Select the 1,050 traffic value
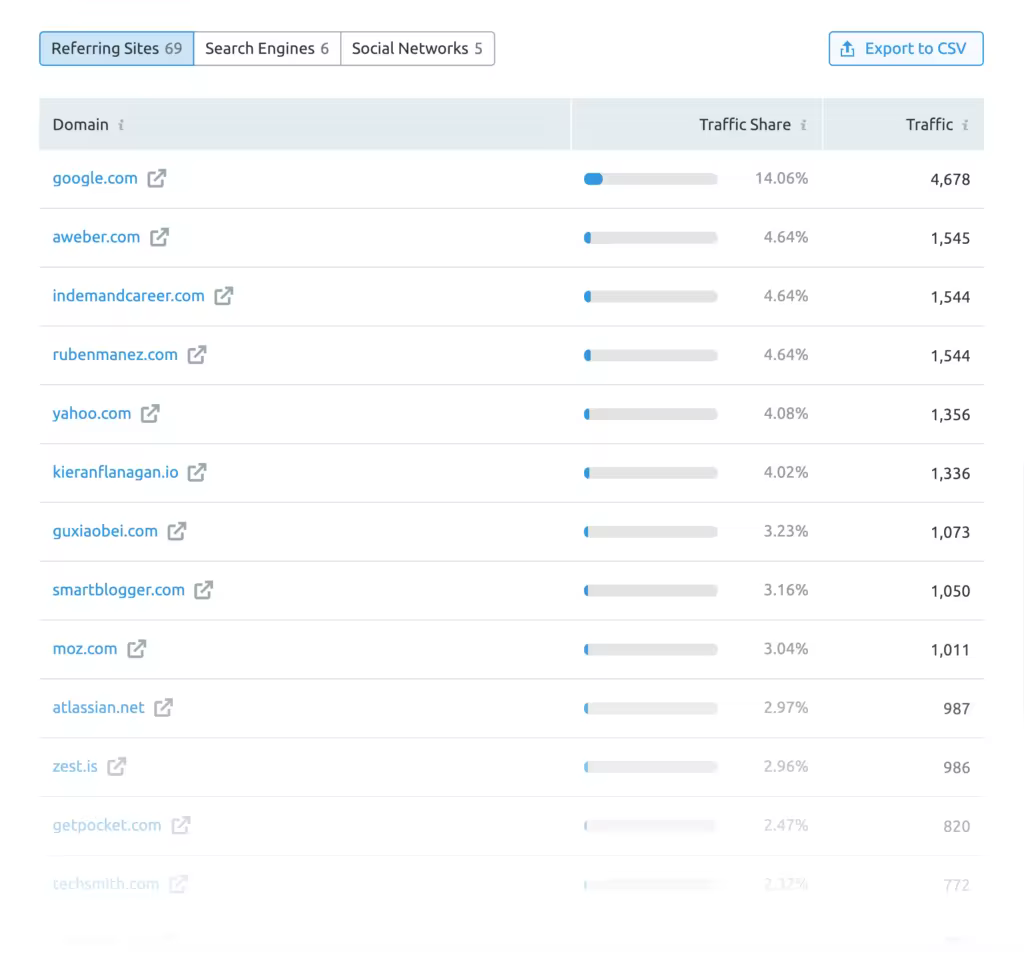 (x=950, y=591)
